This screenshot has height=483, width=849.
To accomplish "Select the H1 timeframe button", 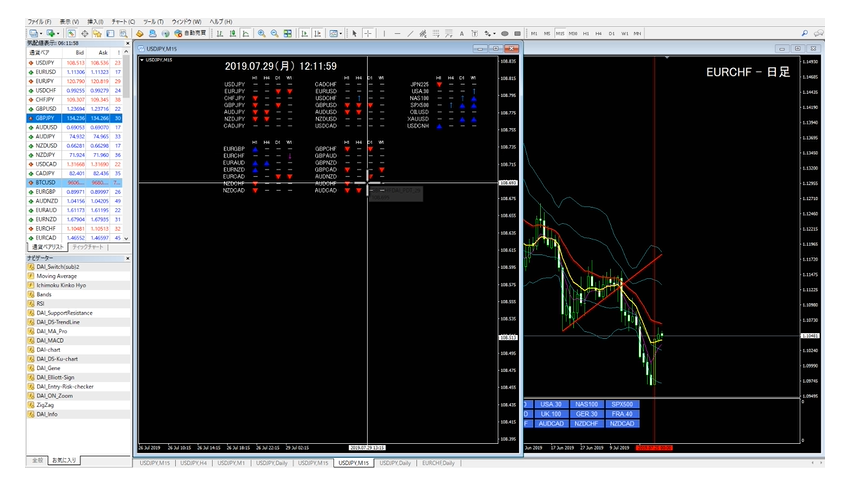I will (586, 34).
